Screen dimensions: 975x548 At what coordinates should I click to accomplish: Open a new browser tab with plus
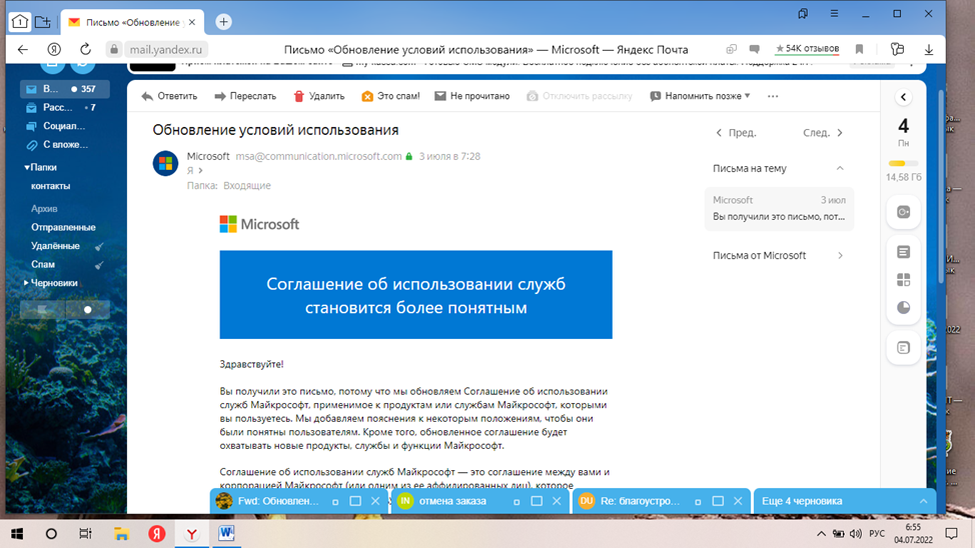[x=223, y=22]
